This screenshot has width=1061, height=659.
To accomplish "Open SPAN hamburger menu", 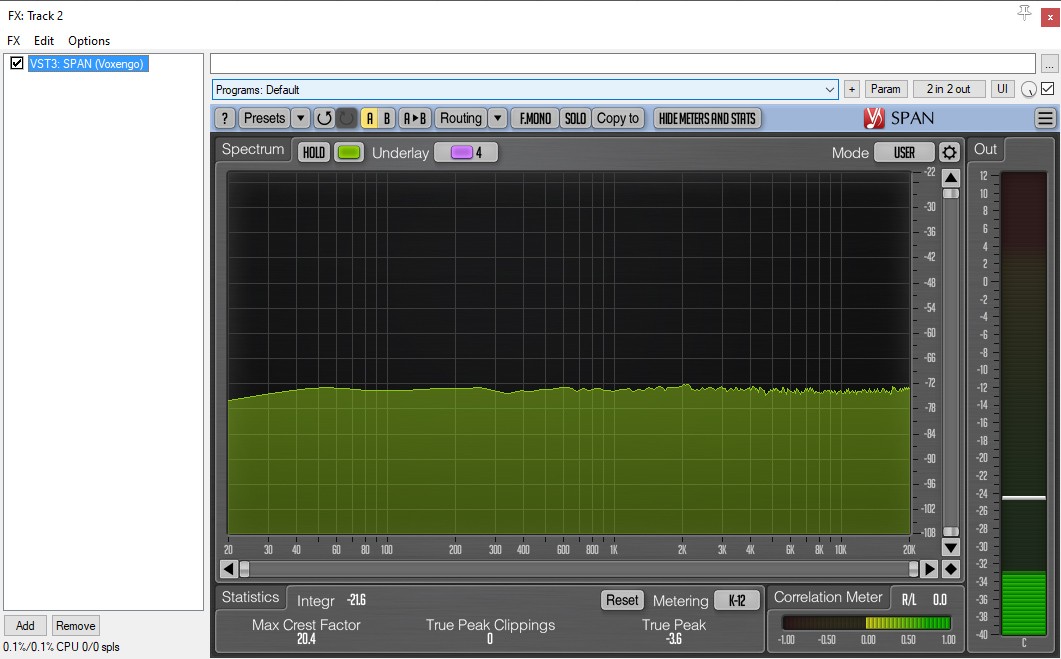I will pos(1045,118).
